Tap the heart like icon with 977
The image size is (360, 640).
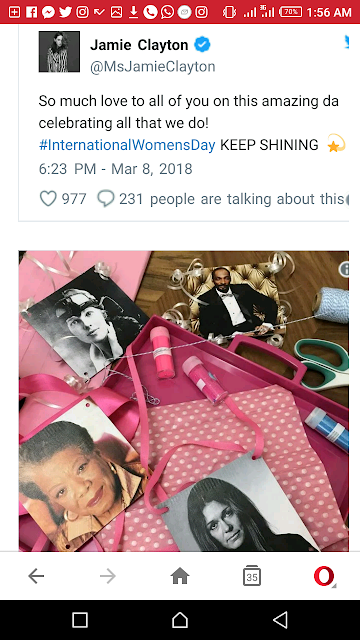(x=48, y=199)
